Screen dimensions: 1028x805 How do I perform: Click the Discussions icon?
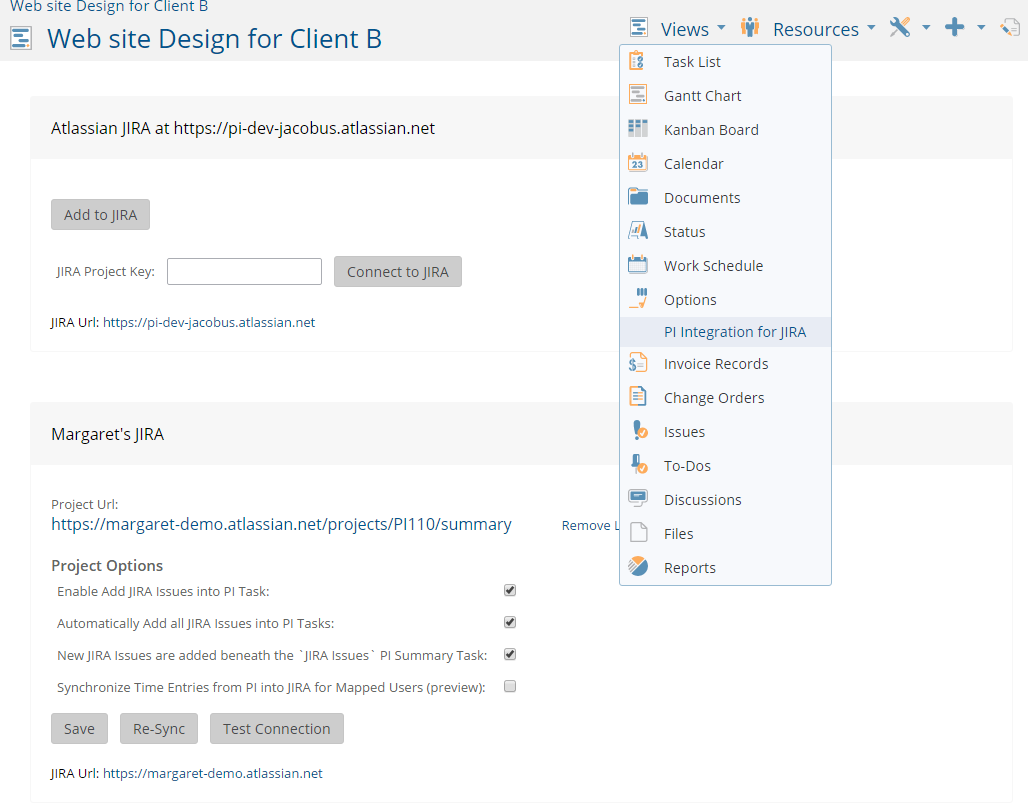[x=637, y=499]
